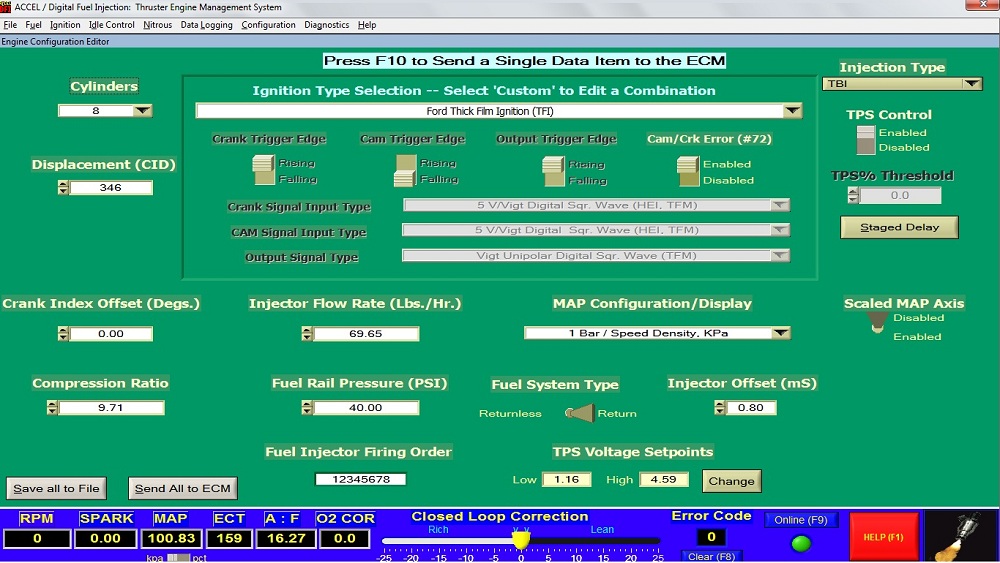Screen dimensions: 1000x563
Task: Toggle the TPS Control enabled/disabled switch
Action: [865, 140]
